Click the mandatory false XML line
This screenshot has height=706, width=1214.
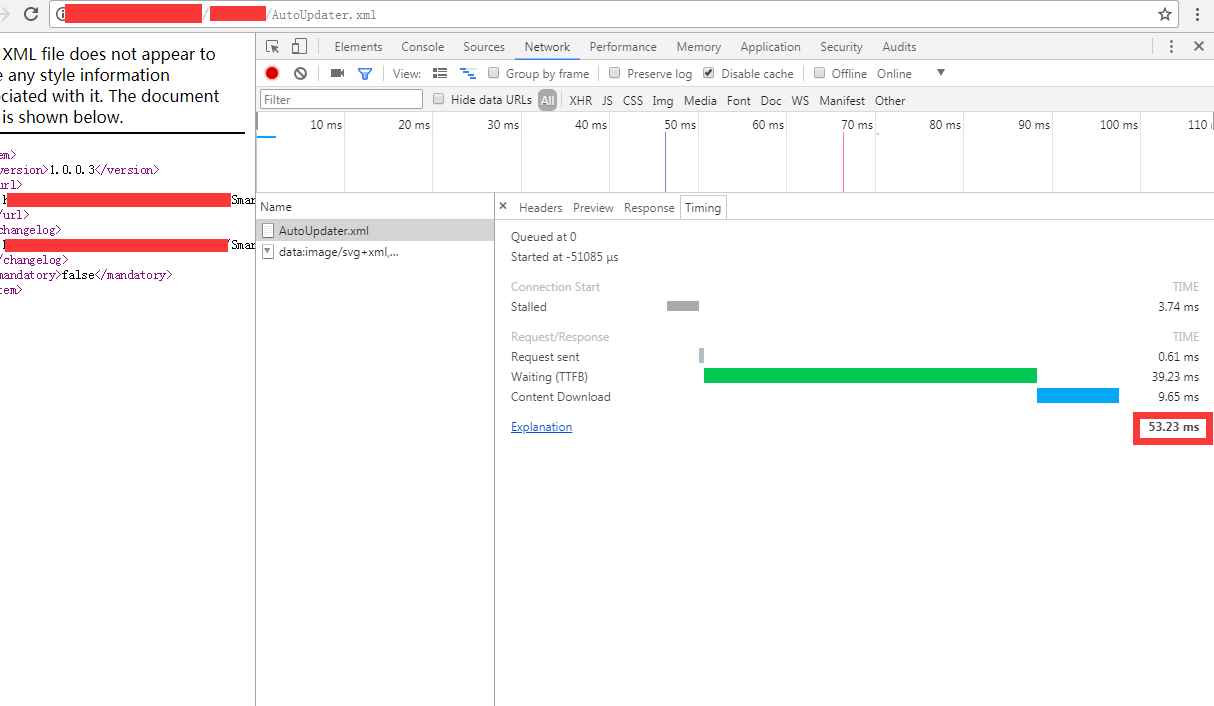tap(86, 275)
